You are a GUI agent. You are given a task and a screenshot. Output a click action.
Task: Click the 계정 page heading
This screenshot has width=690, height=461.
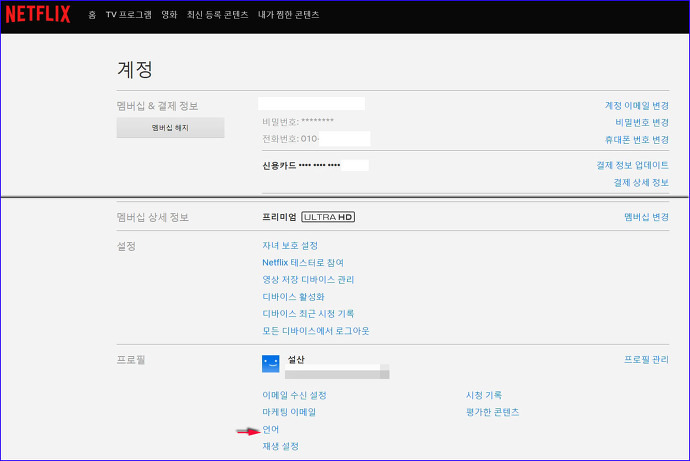[135, 70]
